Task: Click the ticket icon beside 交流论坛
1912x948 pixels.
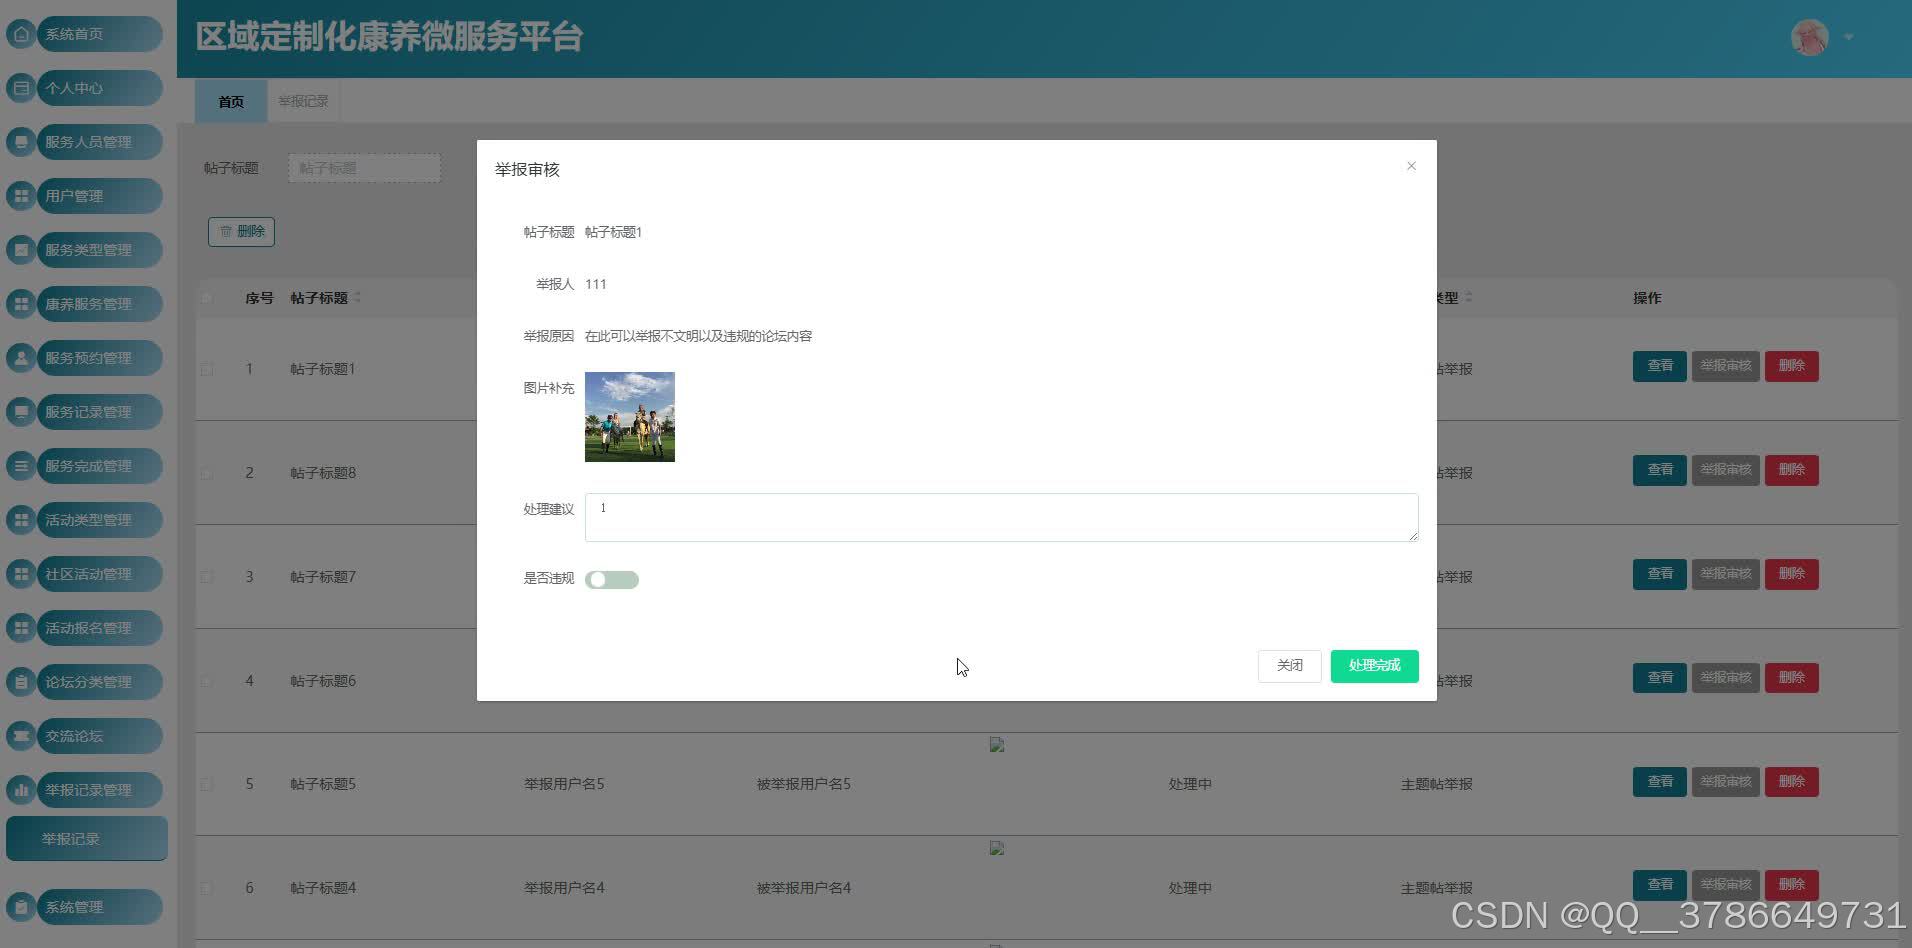Action: [21, 736]
